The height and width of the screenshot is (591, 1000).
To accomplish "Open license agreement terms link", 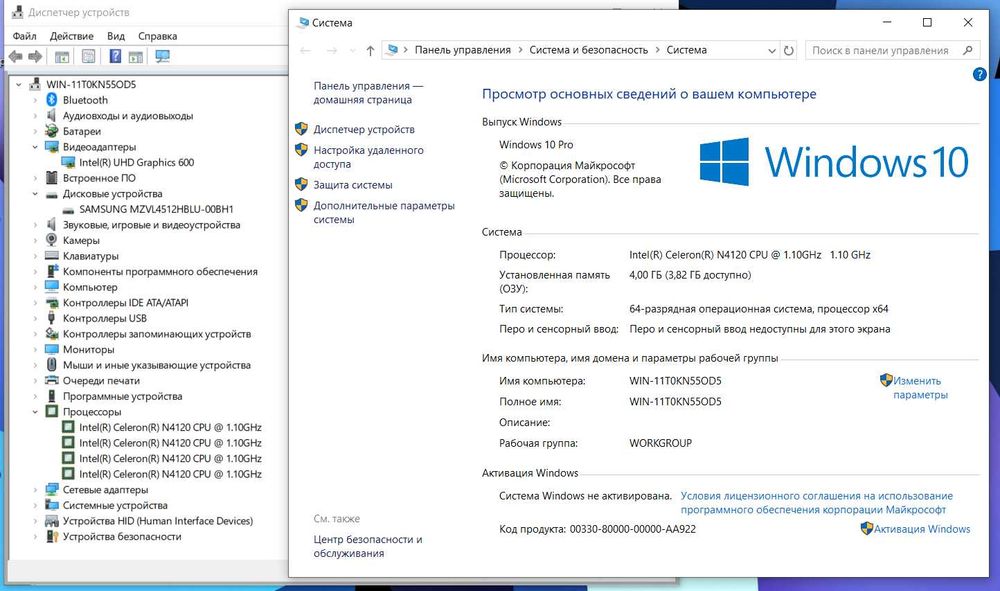I will pyautogui.click(x=816, y=502).
